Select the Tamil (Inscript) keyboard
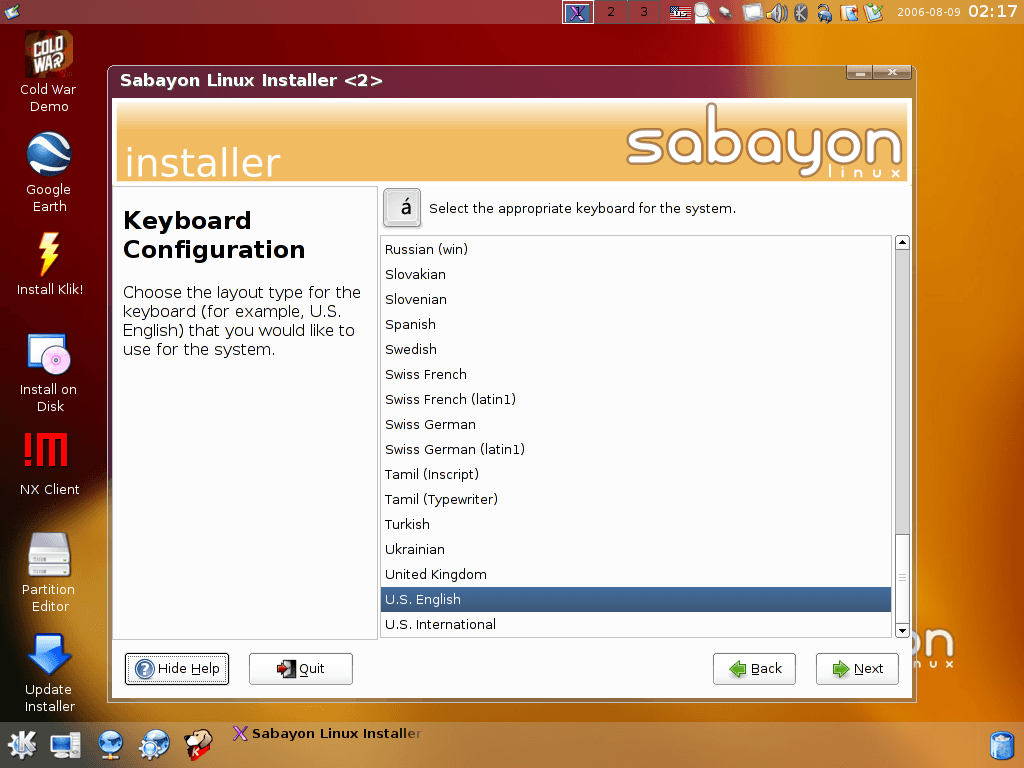This screenshot has height=768, width=1024. click(635, 474)
